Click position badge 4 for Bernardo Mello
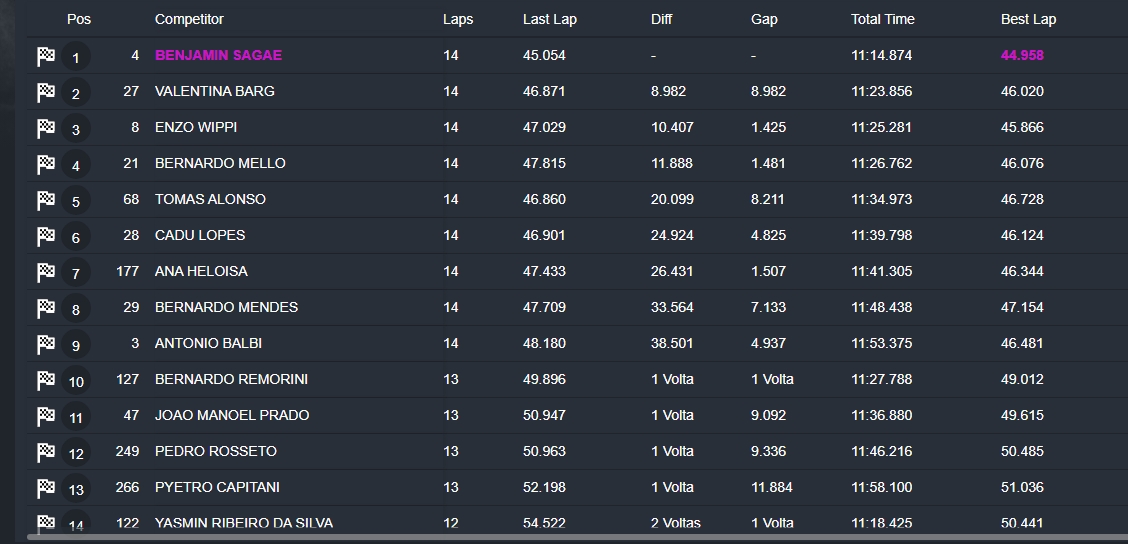The height and width of the screenshot is (544, 1128). 76,165
